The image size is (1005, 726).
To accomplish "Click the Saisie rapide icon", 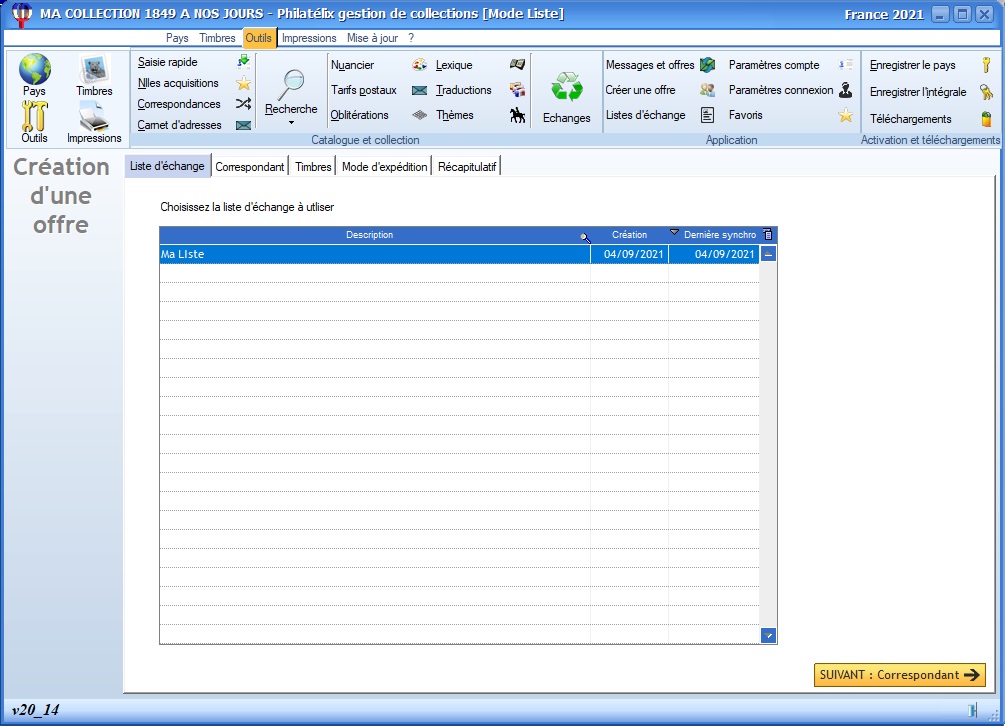I will pos(244,62).
